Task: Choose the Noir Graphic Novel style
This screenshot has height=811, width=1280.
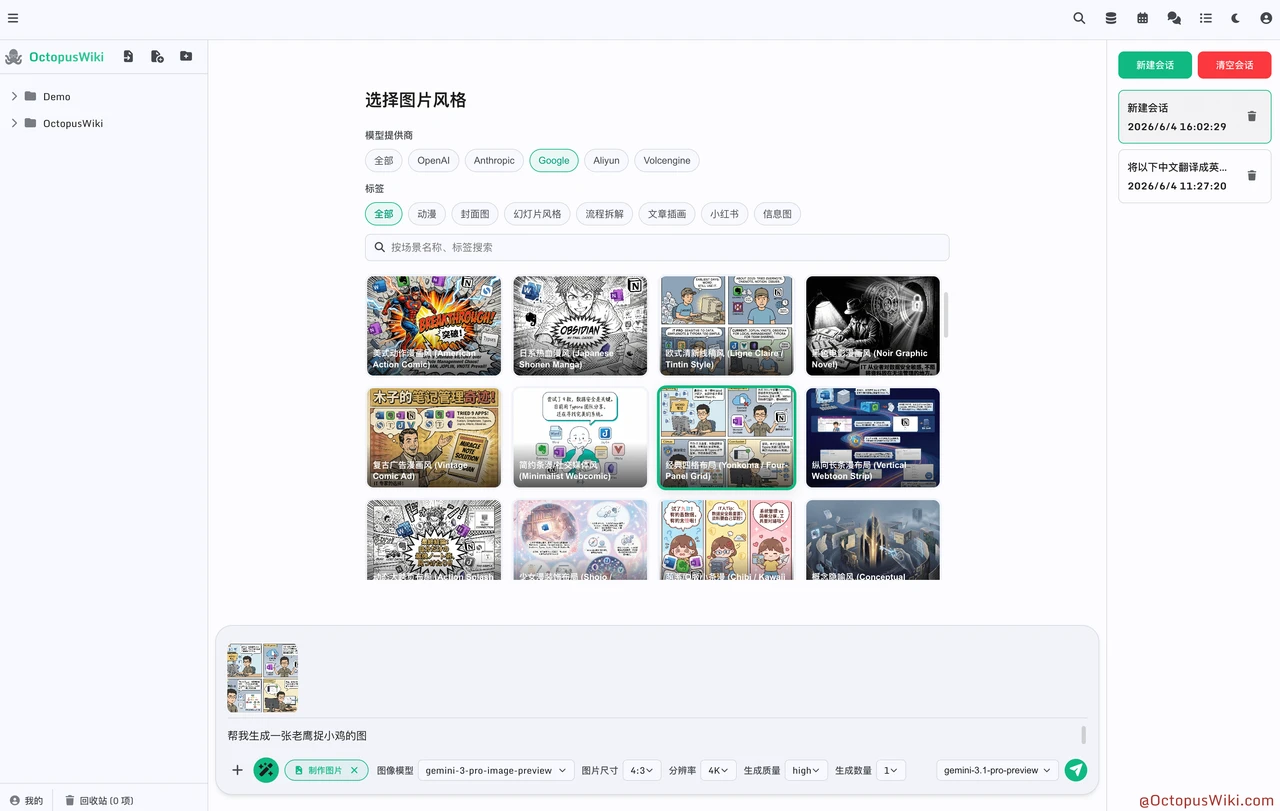Action: tap(873, 326)
